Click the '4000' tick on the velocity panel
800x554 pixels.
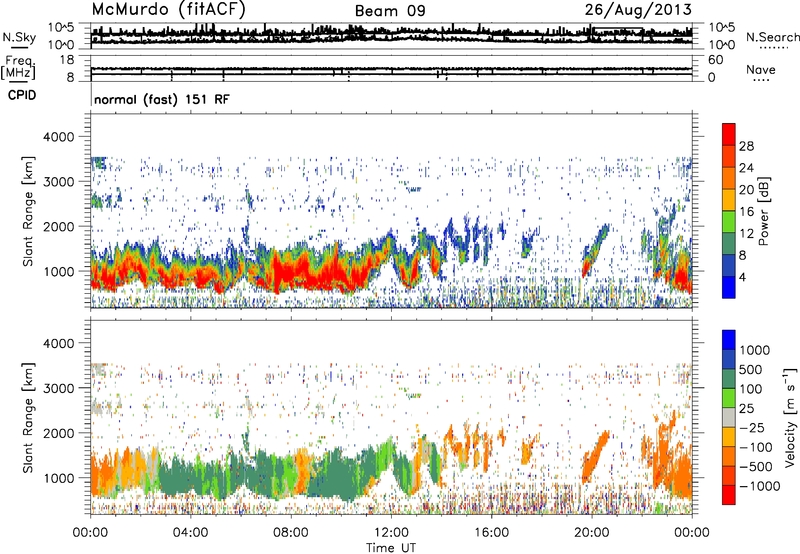pyautogui.click(x=59, y=343)
